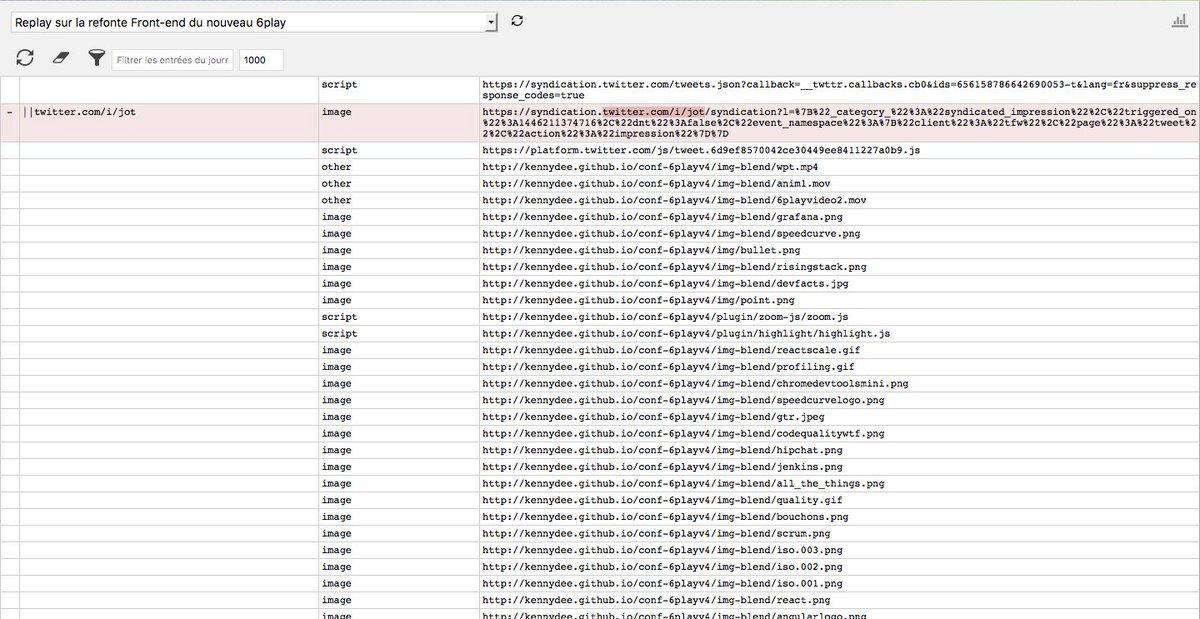Screen dimensions: 1200x619
Task: Click 'script' type cell in zoom.js row
Action: tap(398, 317)
